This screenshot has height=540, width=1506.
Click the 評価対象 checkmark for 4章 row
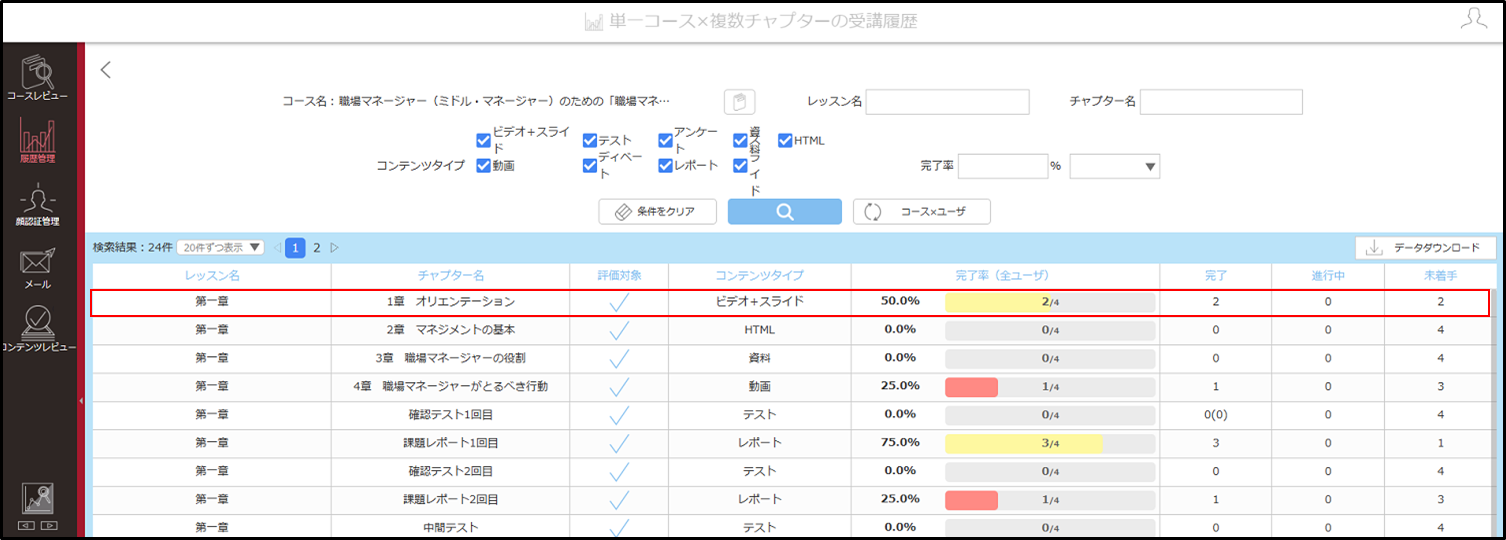(619, 386)
